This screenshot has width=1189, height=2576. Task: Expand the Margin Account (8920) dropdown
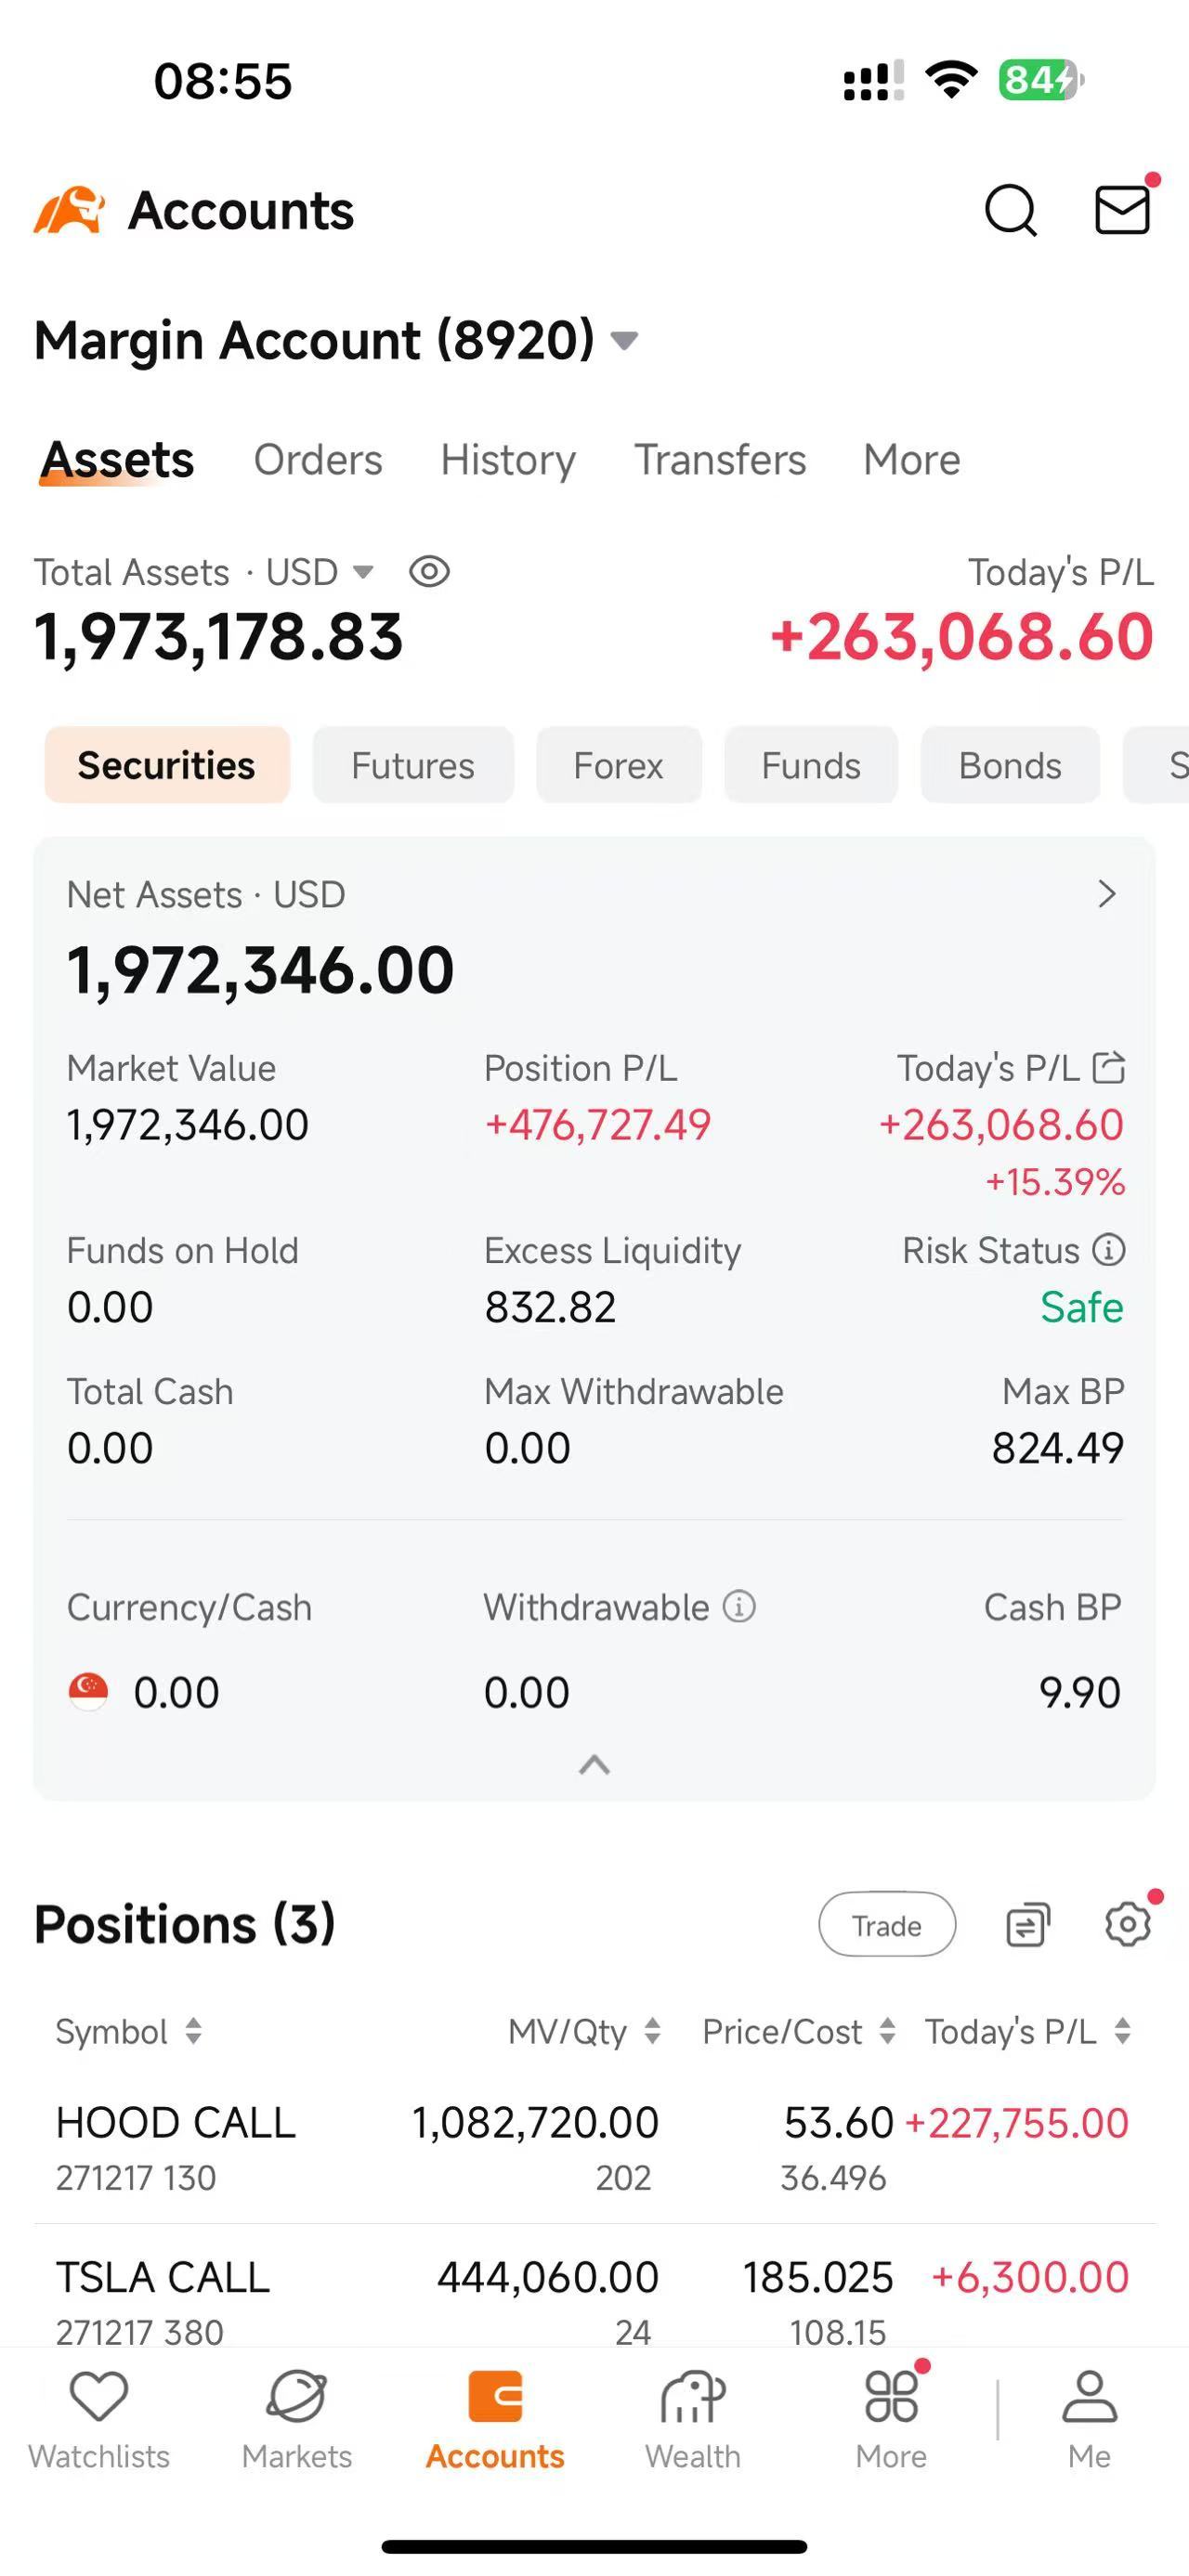tap(624, 341)
